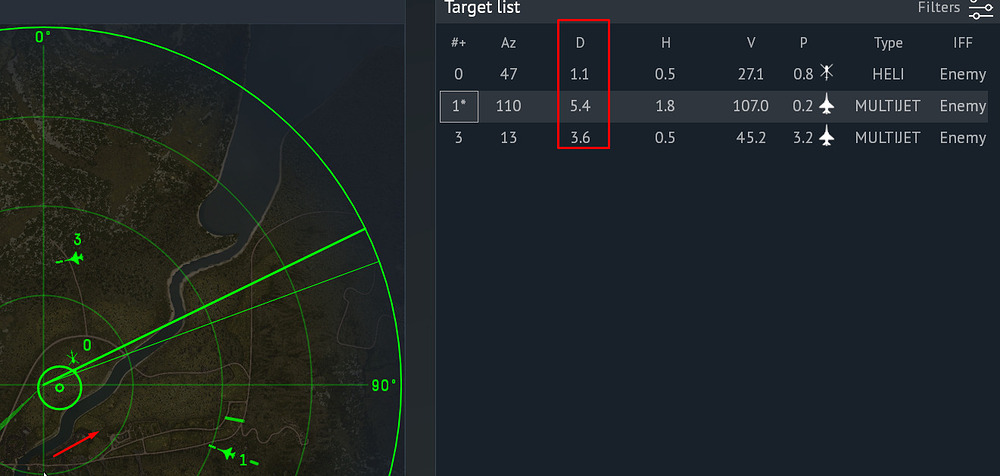Sort the list by Az column header
Screen dimensions: 1000x476
(509, 43)
